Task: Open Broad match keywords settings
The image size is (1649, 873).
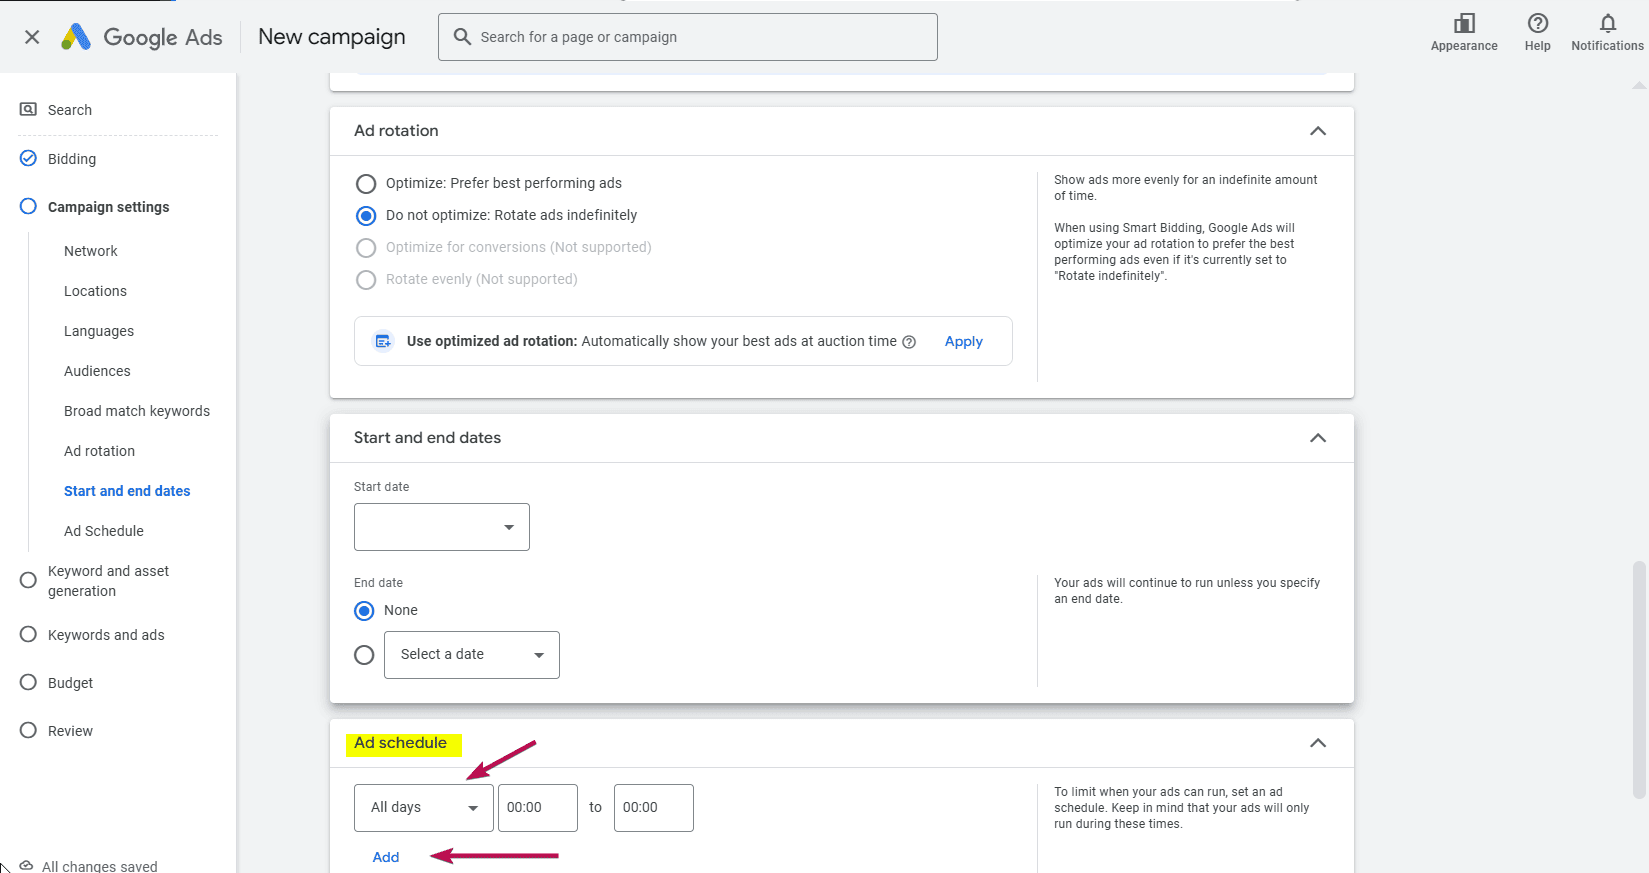Action: coord(137,411)
